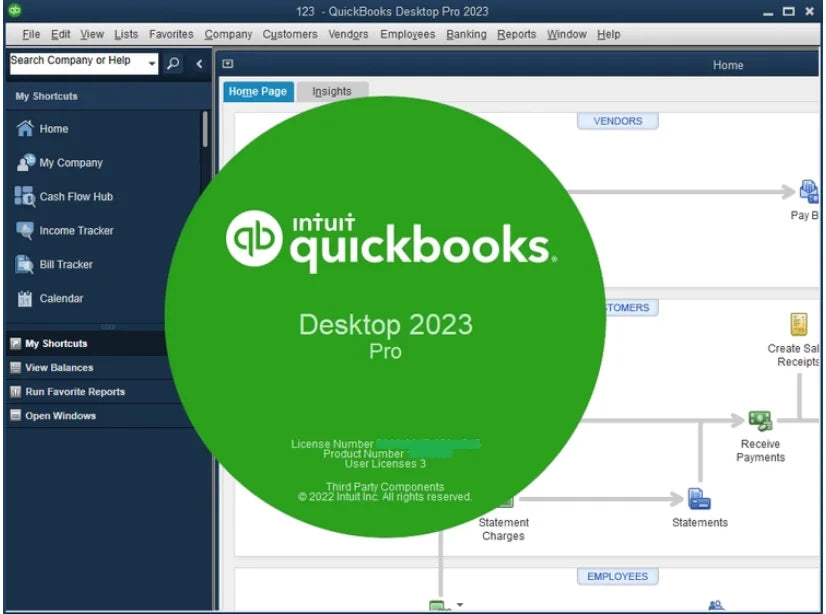
Task: Open the Favorites menu
Action: pyautogui.click(x=171, y=34)
